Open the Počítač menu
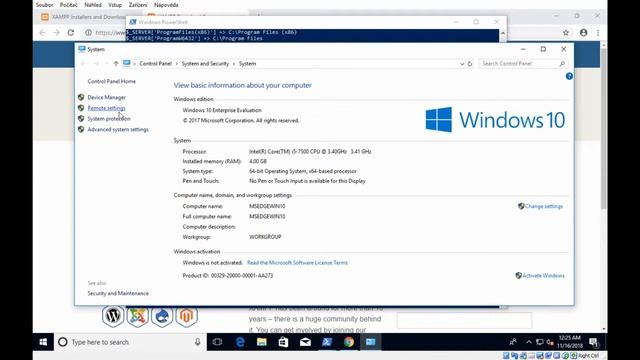Image resolution: width=640 pixels, height=360 pixels. (x=68, y=5)
